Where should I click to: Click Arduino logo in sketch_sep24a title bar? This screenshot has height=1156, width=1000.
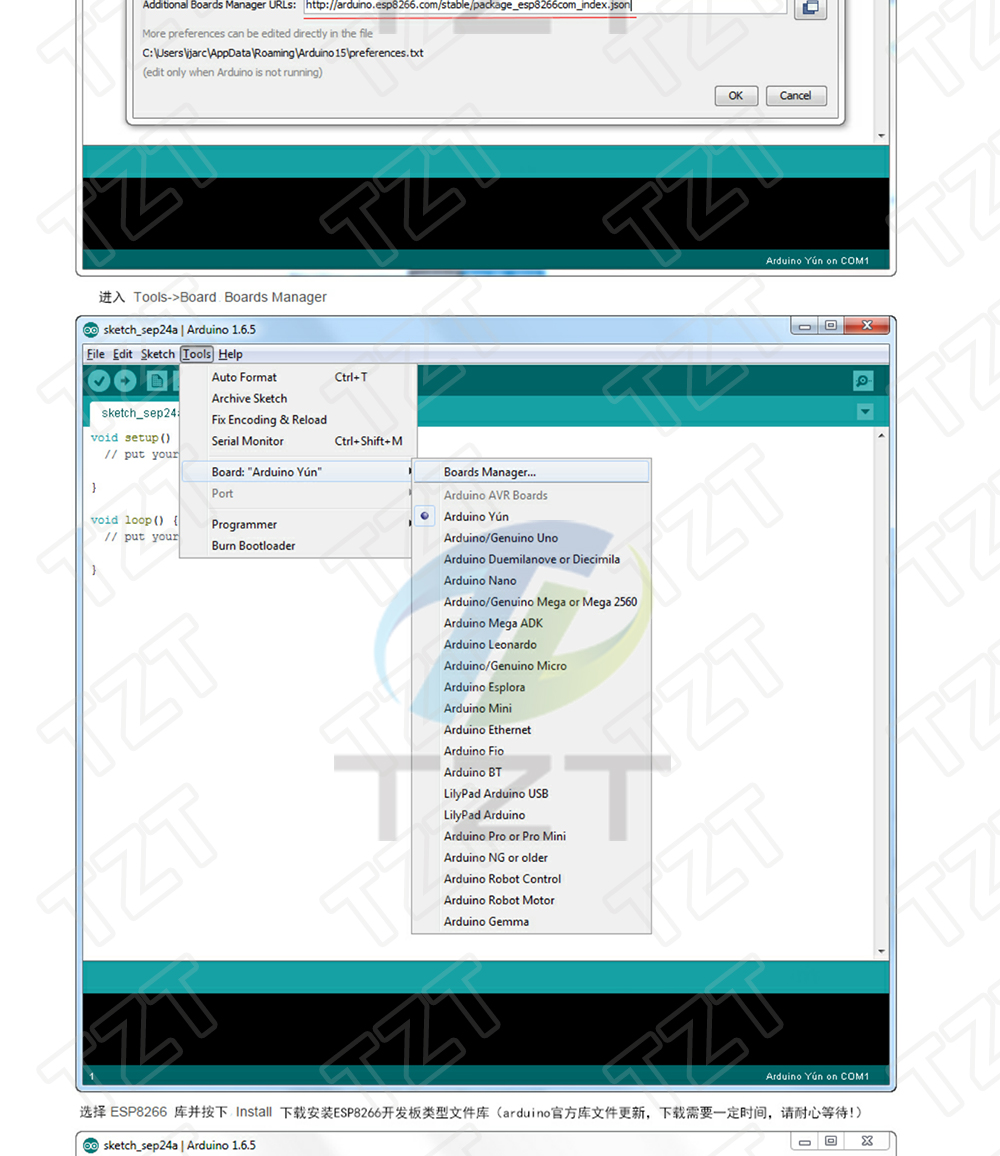point(91,330)
